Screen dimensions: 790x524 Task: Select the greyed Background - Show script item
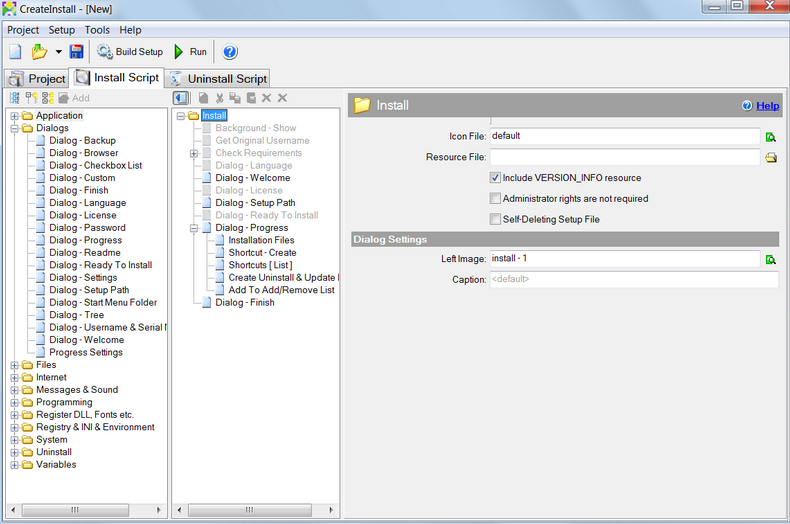[256, 128]
